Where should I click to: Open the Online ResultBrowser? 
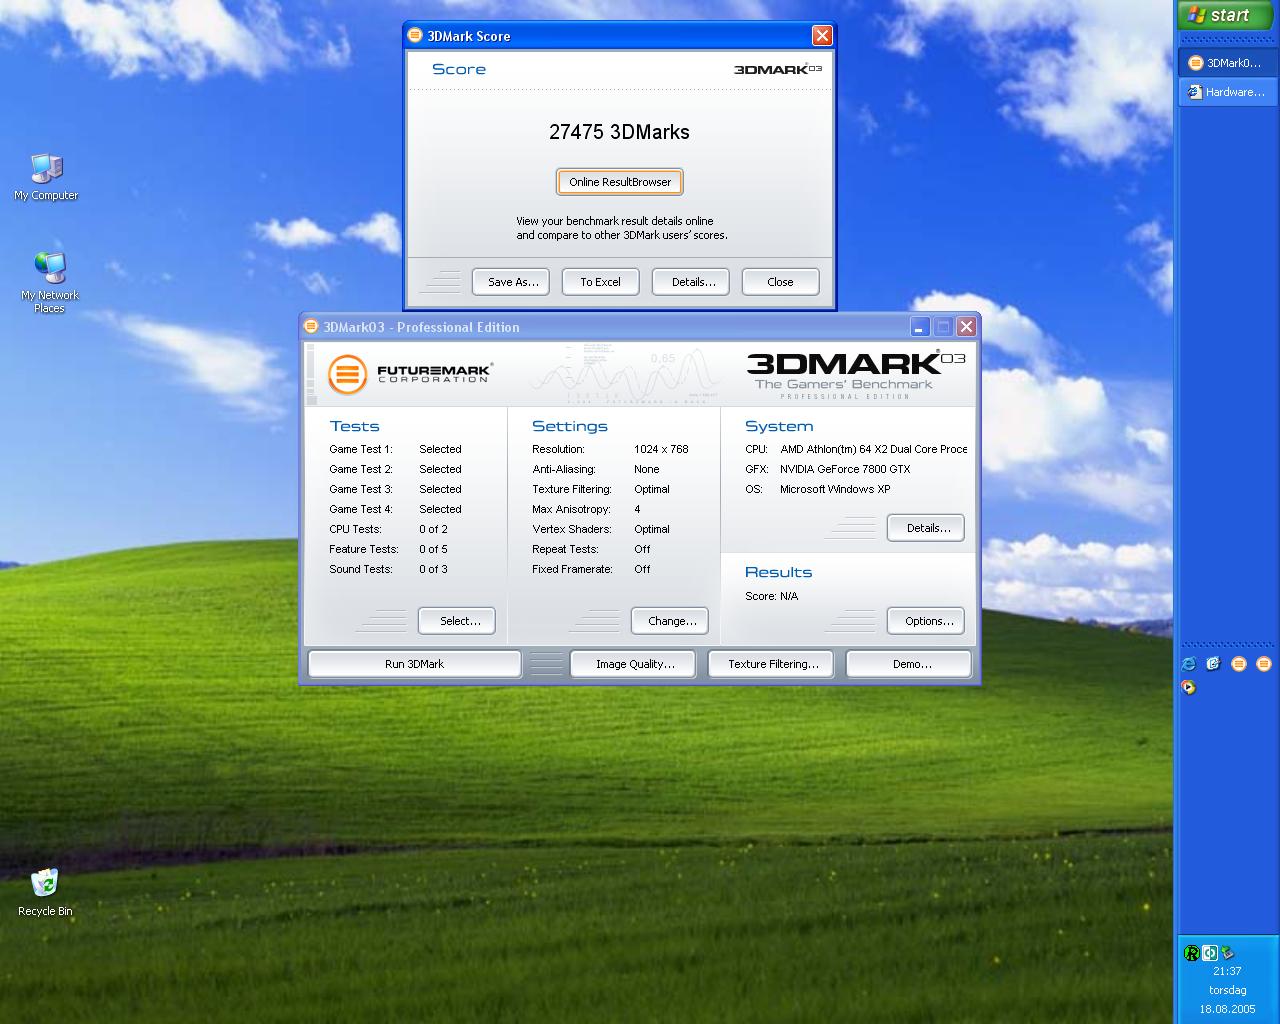(x=620, y=182)
